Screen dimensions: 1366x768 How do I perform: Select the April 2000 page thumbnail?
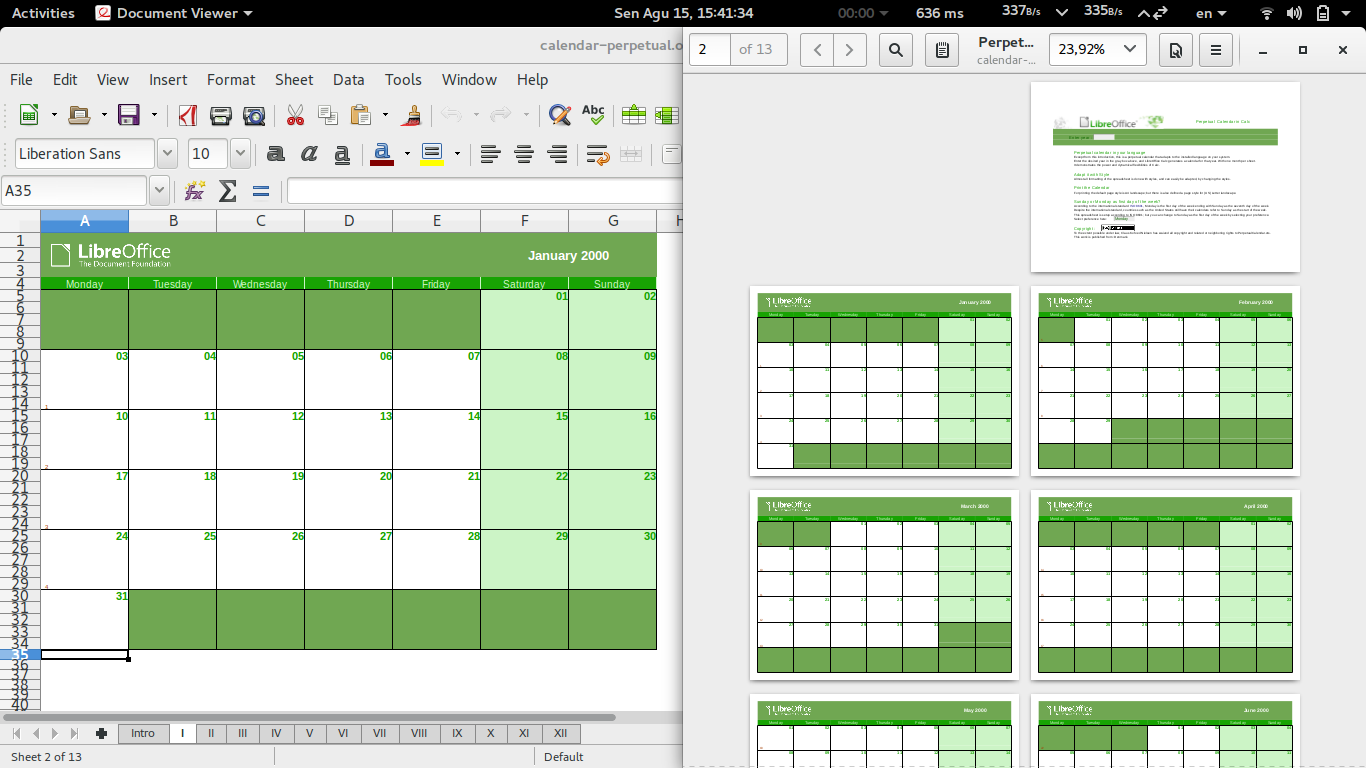coord(1165,585)
